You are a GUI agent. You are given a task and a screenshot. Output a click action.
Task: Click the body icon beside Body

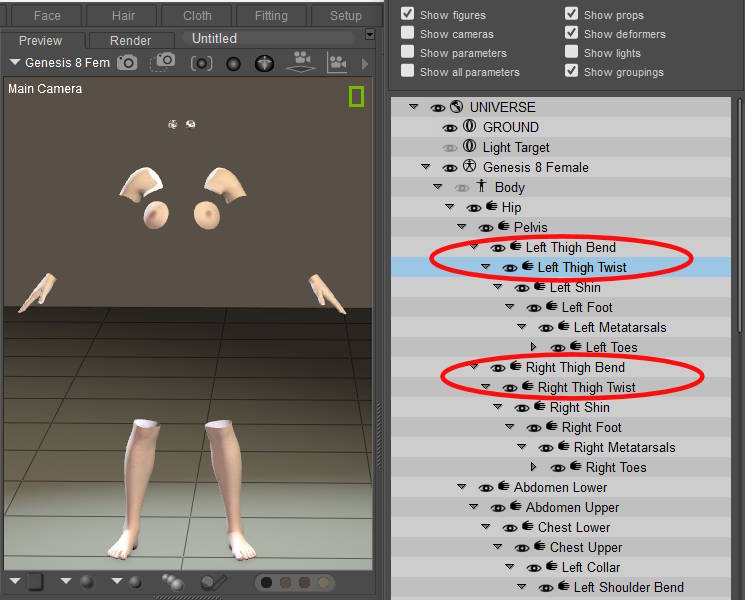point(481,186)
